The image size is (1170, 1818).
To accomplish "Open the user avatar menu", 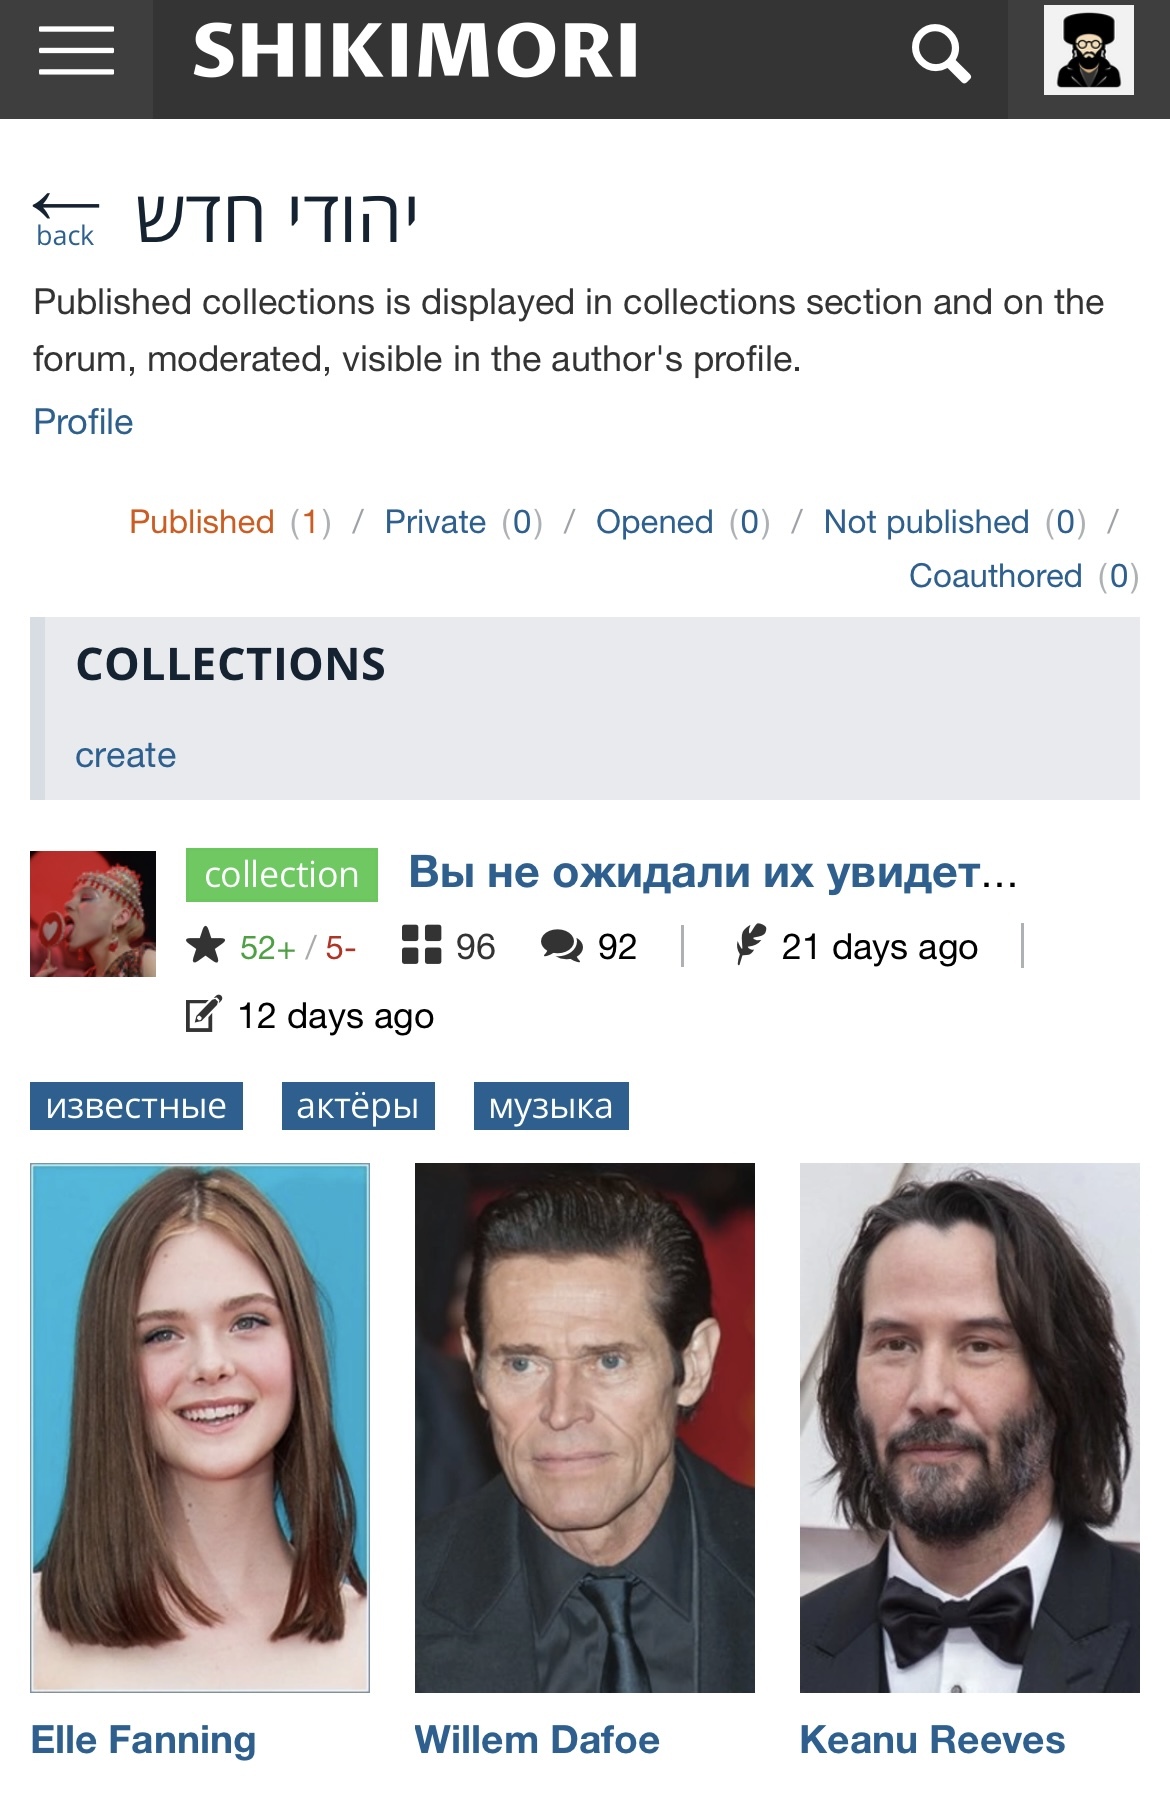I will 1088,50.
